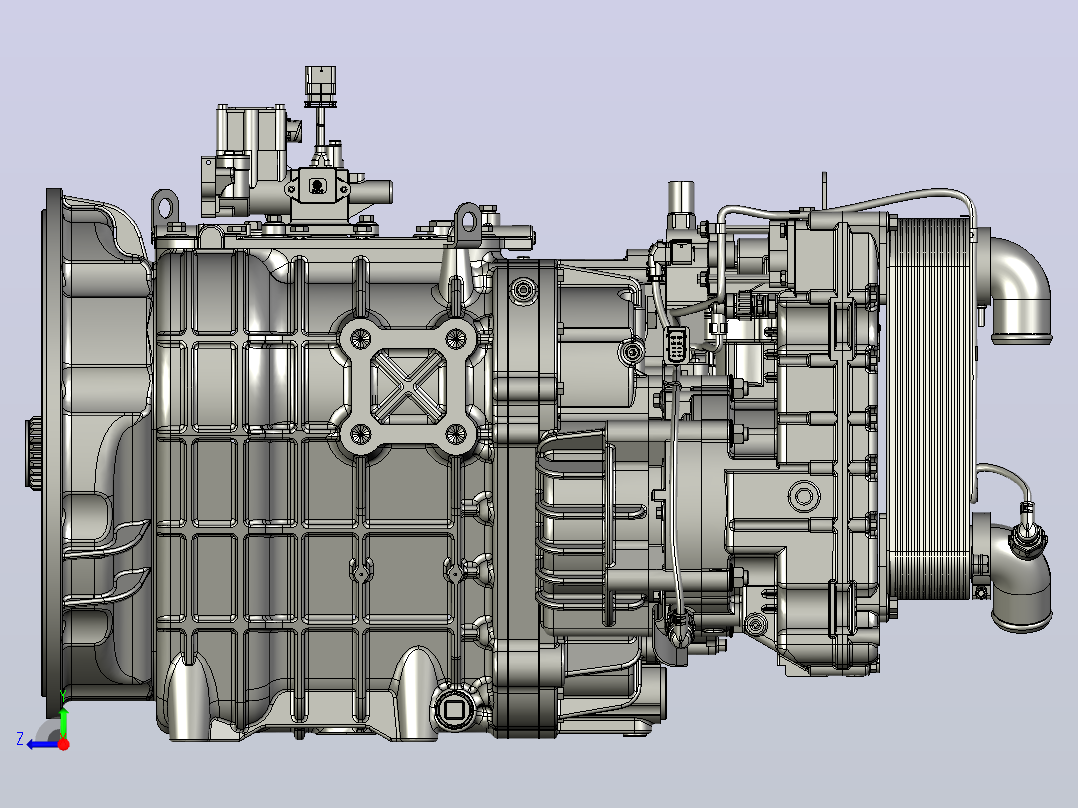Image resolution: width=1078 pixels, height=808 pixels.
Task: Select the square four-bolt cover plate with X ribs
Action: [408, 386]
